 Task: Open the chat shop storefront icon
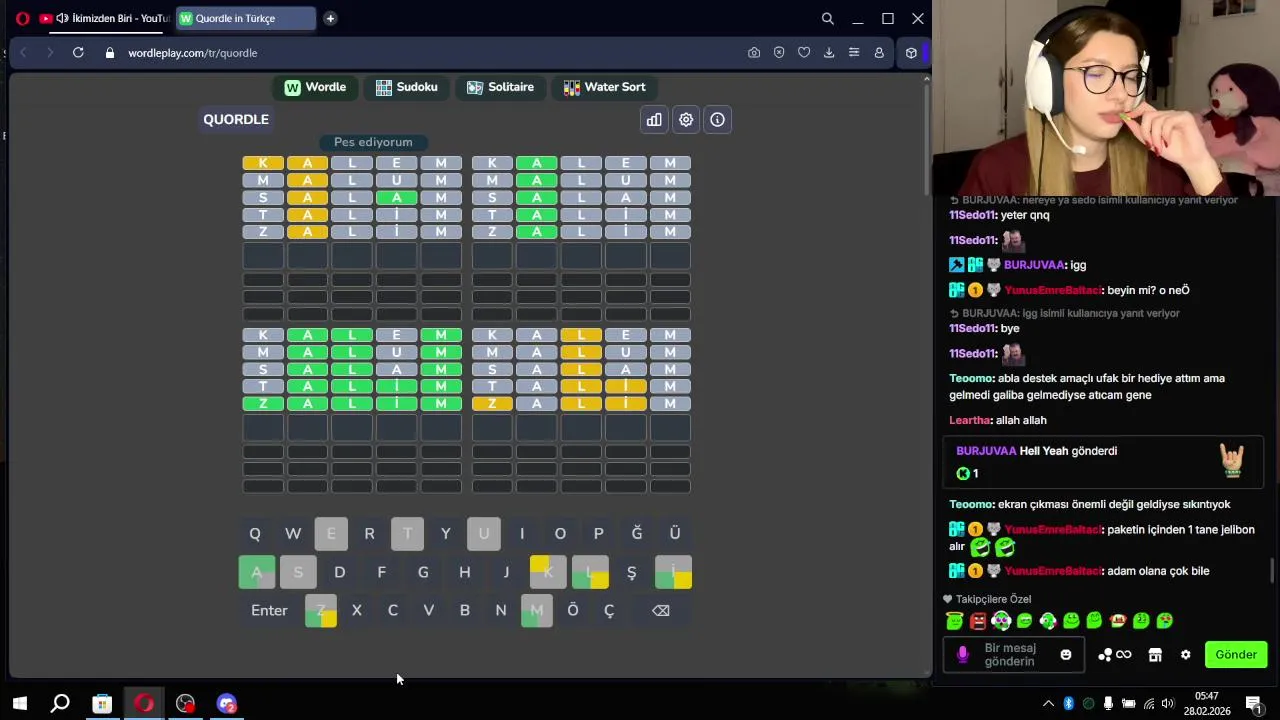click(x=1155, y=655)
